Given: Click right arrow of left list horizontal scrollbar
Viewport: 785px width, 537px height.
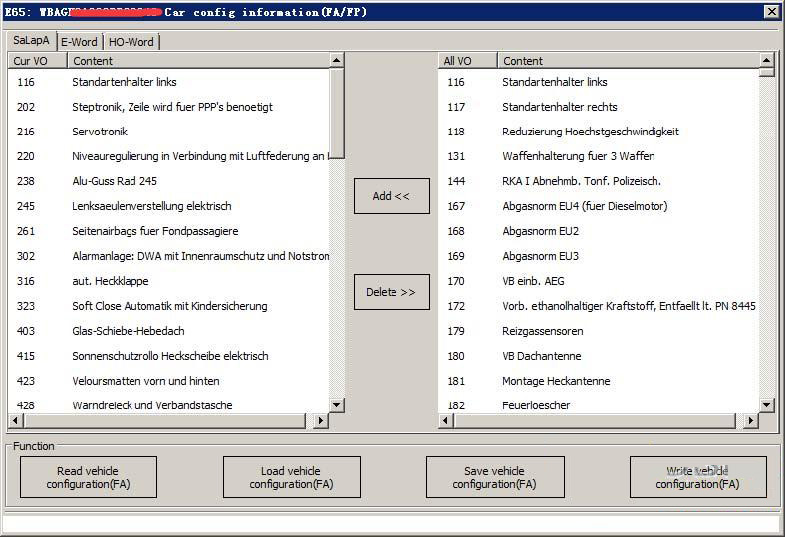Looking at the screenshot, I should pos(321,421).
